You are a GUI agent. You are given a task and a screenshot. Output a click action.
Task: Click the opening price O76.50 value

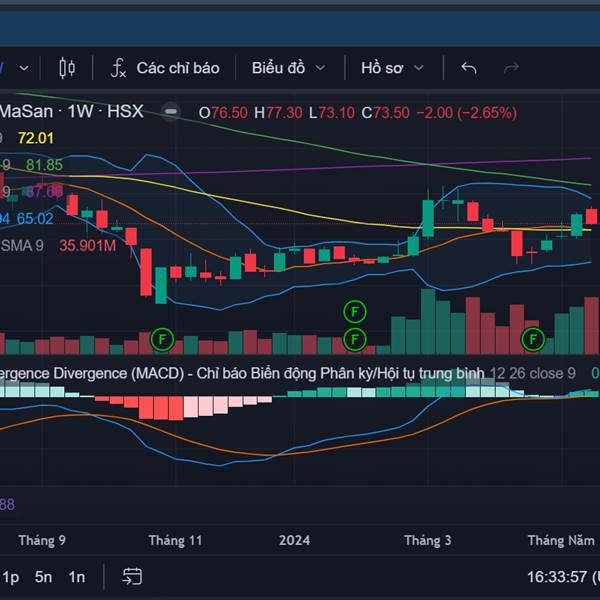[x=223, y=113]
